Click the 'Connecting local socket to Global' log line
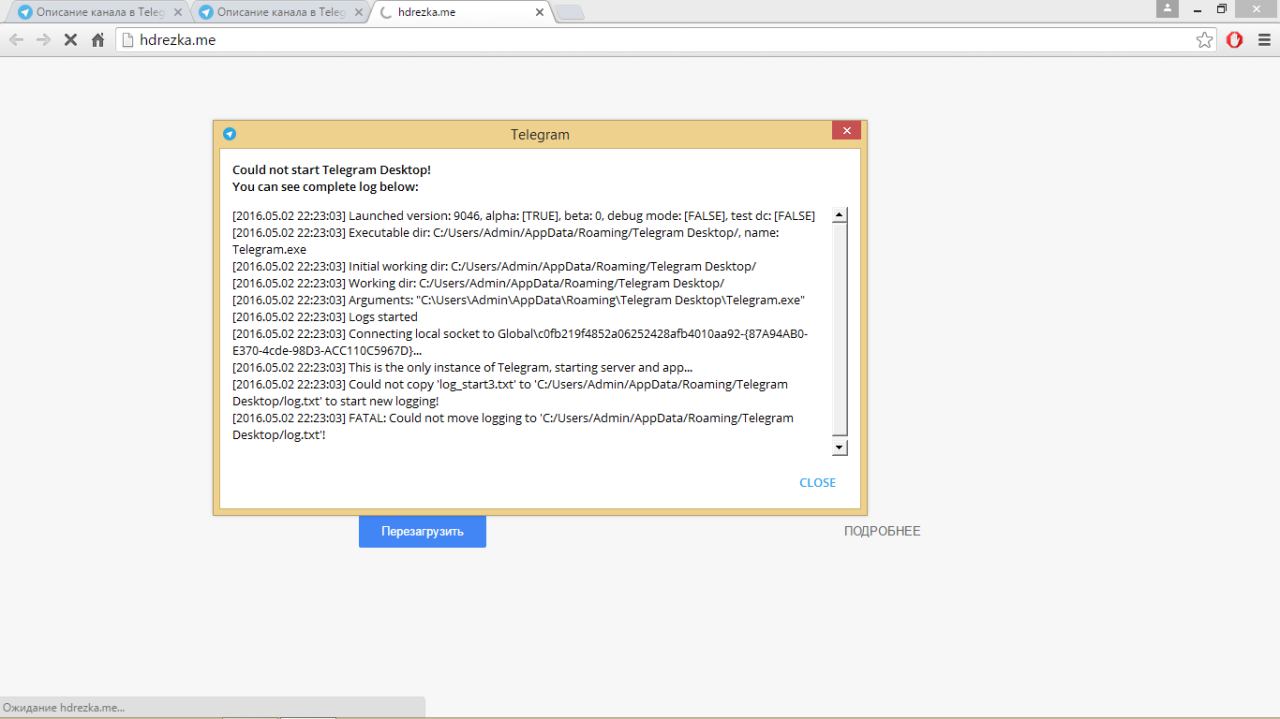 (520, 342)
